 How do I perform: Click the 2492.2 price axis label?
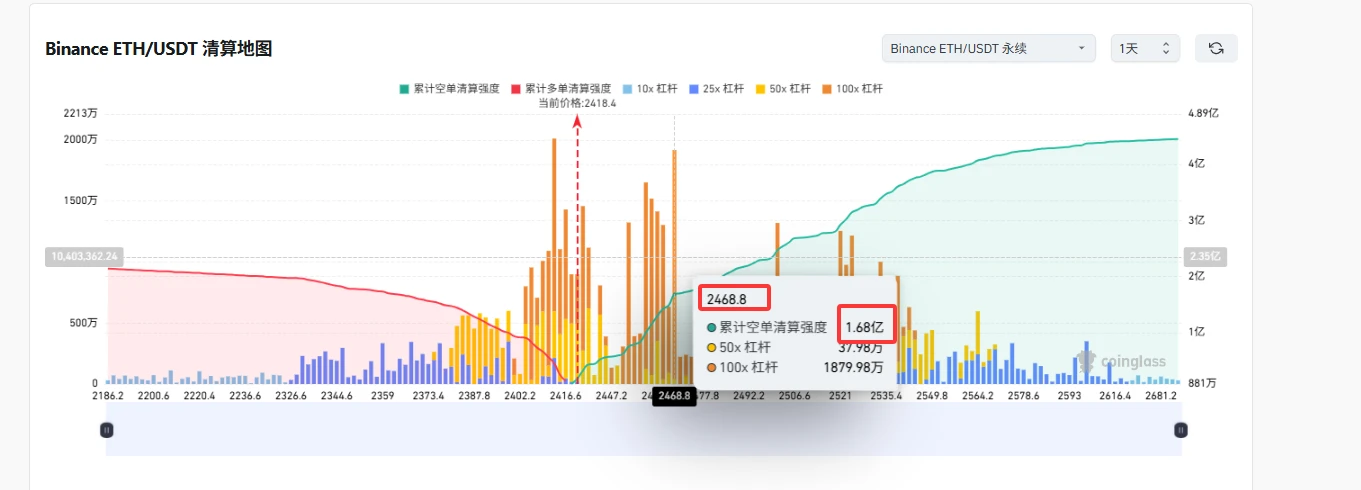749,396
